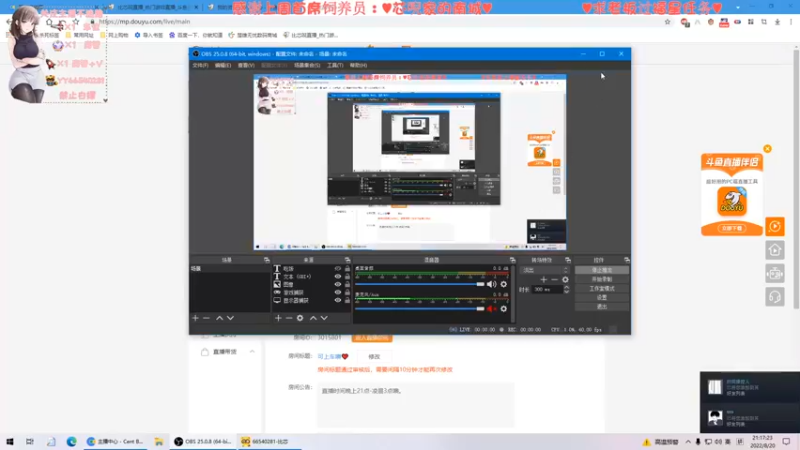This screenshot has height=450, width=800.
Task: Open the transition properties gear
Action: coord(565,280)
